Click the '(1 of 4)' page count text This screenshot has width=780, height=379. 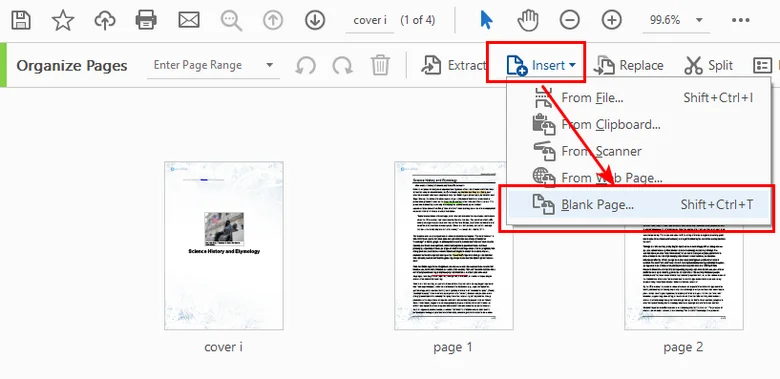coord(418,20)
